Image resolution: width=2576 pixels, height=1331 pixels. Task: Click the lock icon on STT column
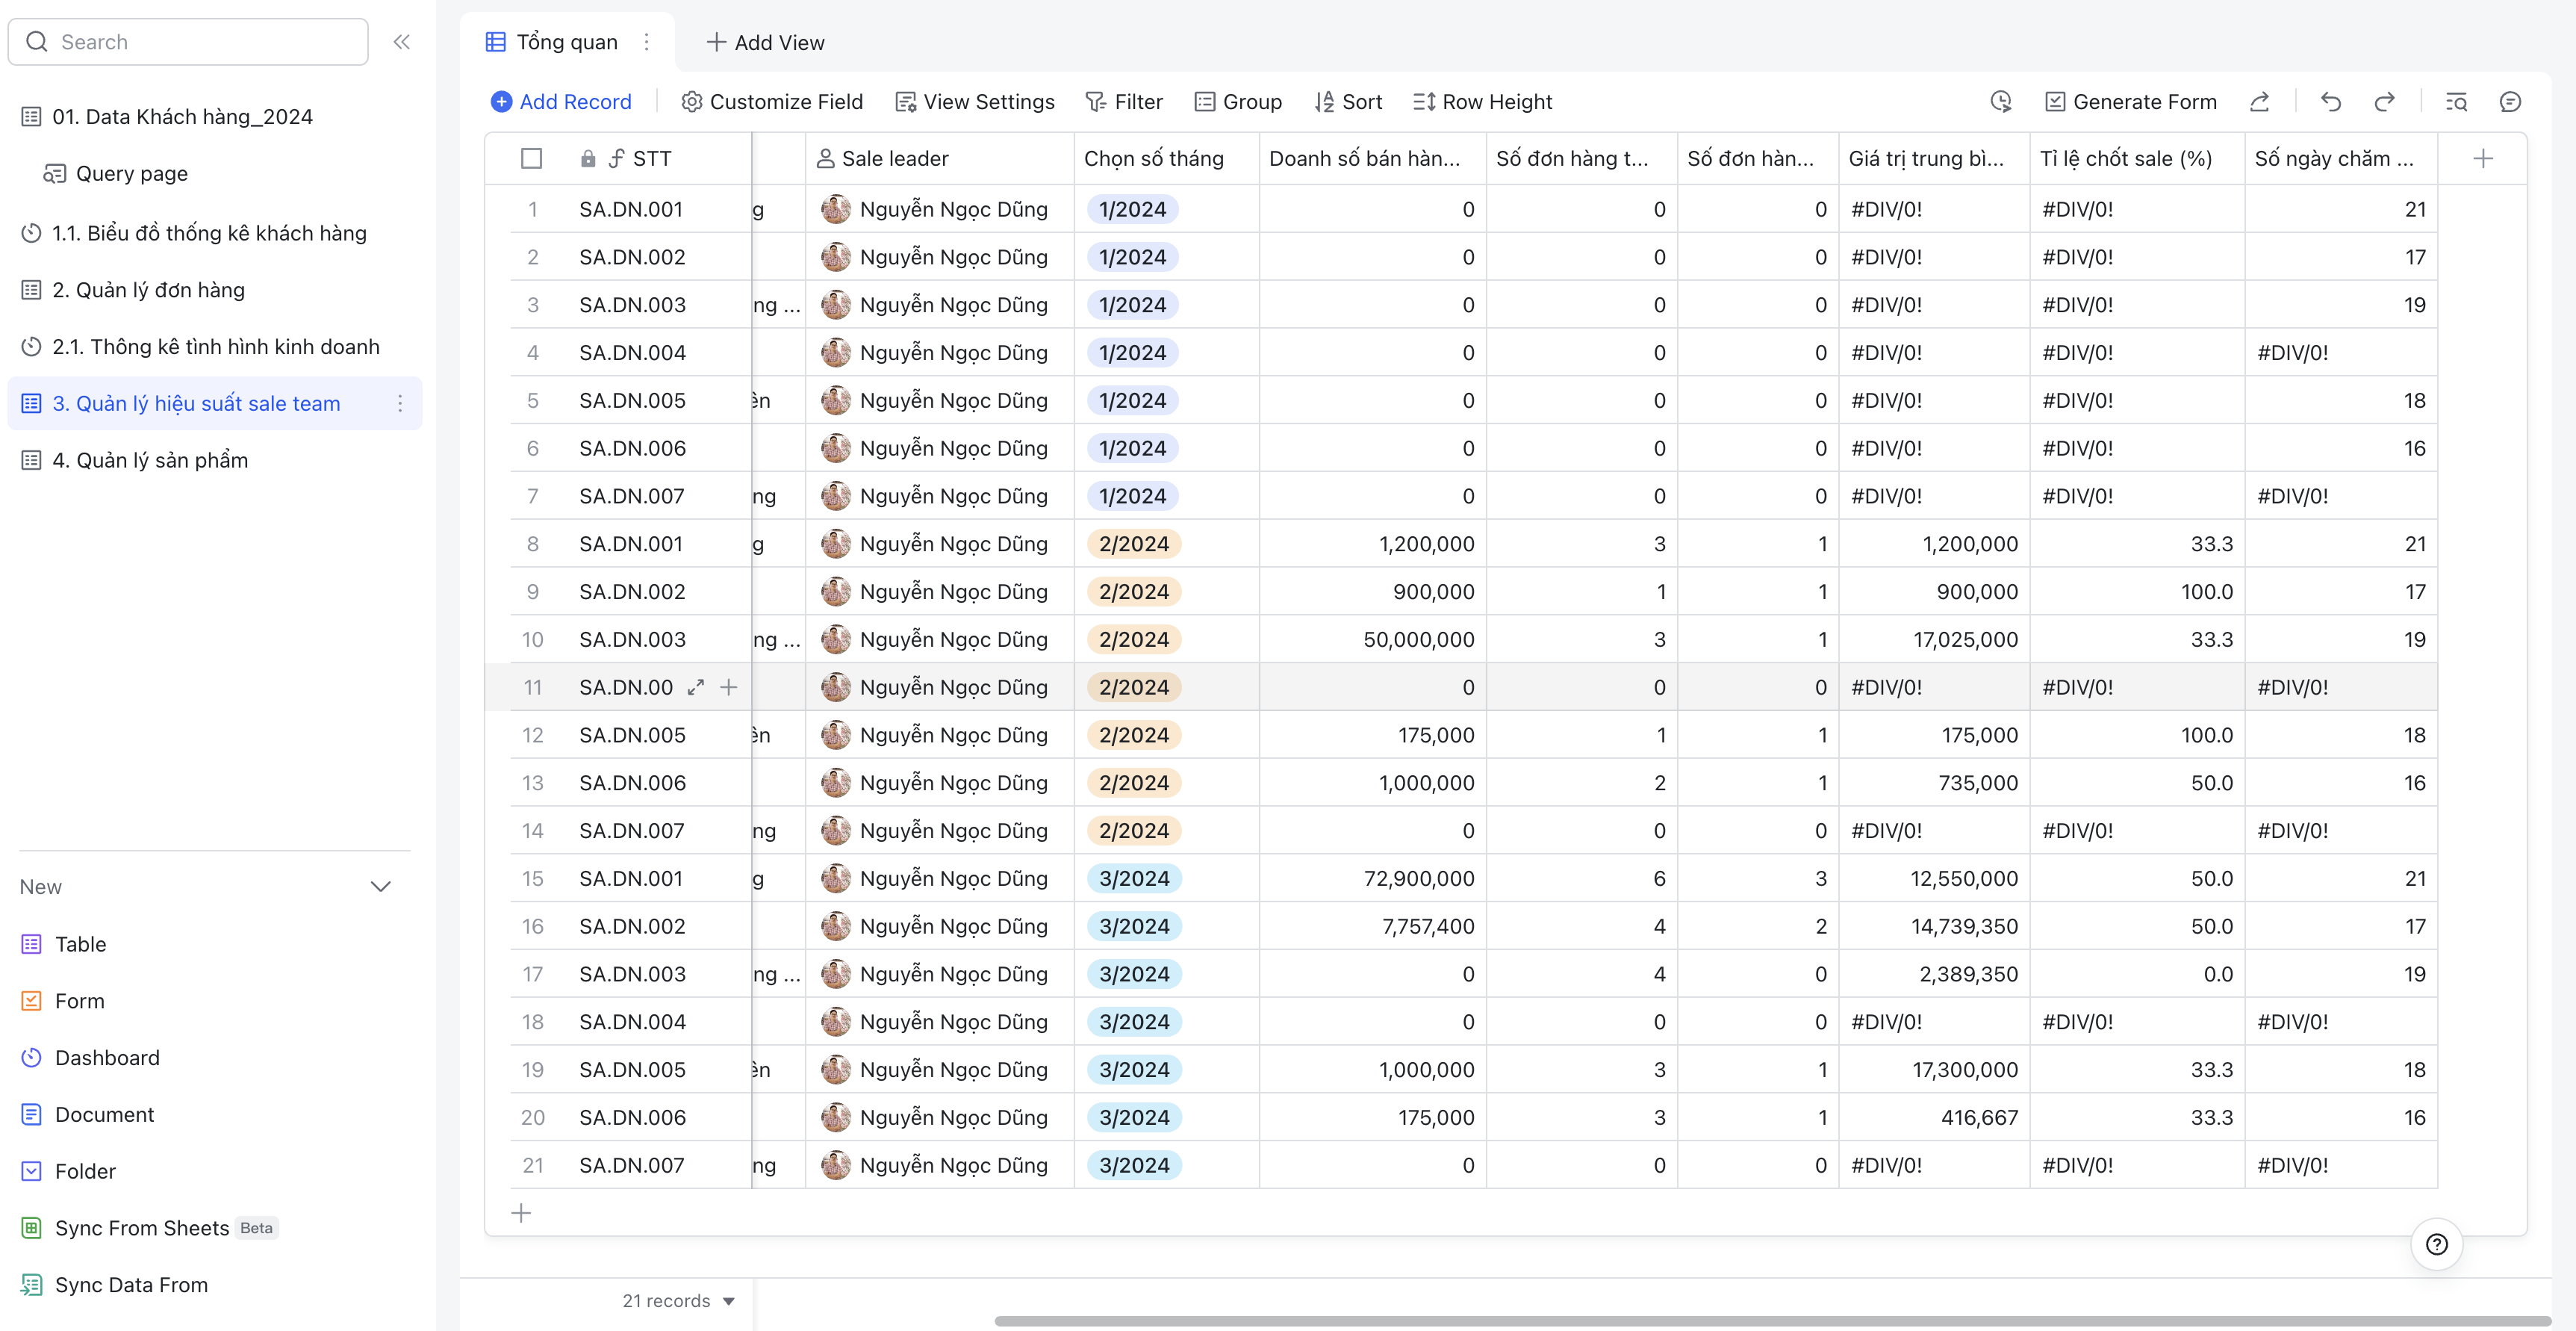pyautogui.click(x=588, y=158)
